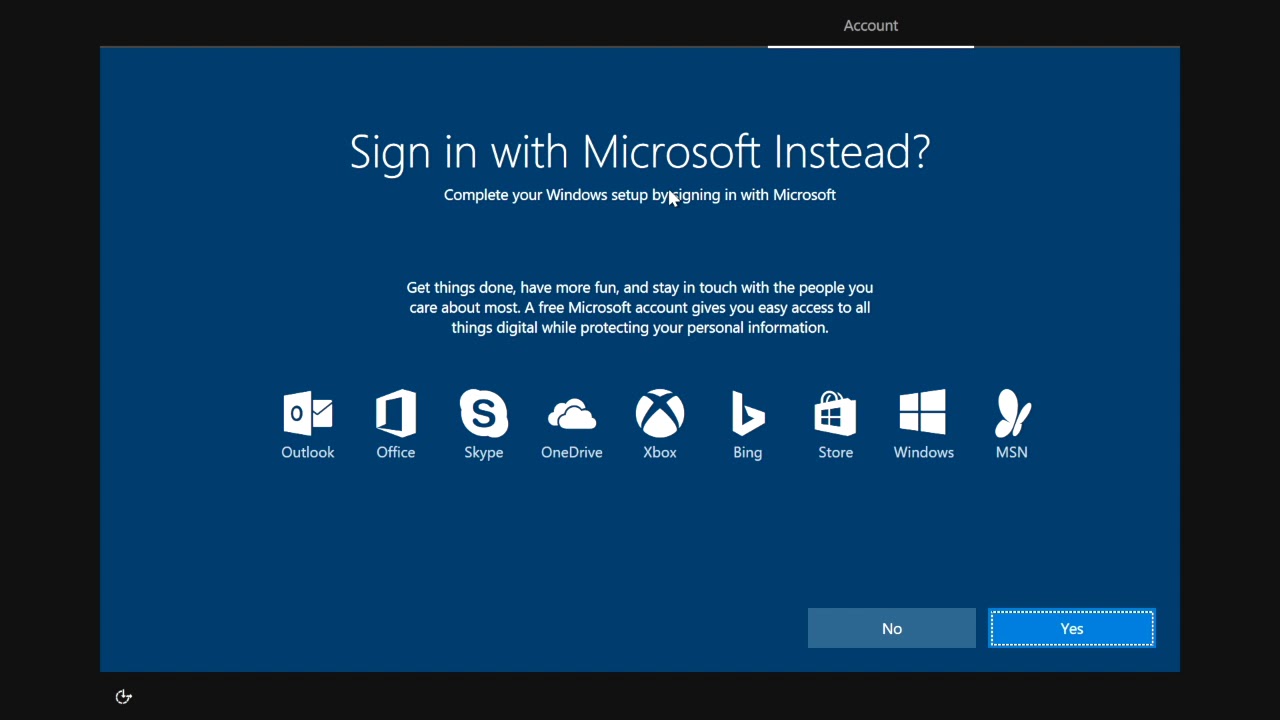Image resolution: width=1280 pixels, height=720 pixels.
Task: Click the OneDrive cloud icon
Action: pyautogui.click(x=572, y=414)
